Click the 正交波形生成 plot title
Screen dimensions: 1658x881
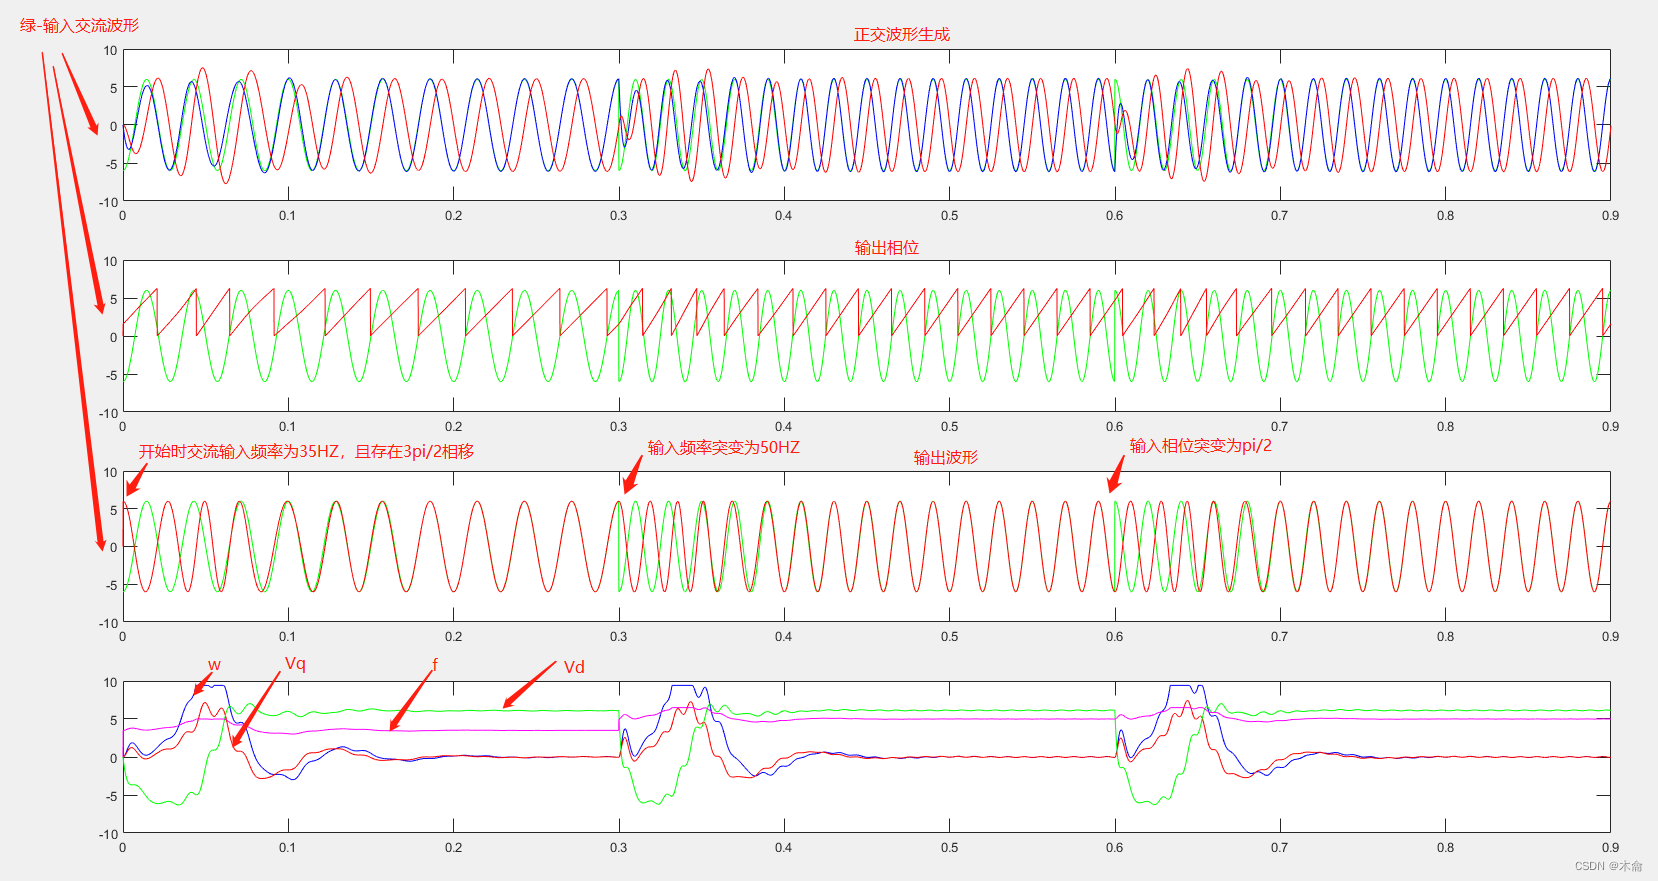tap(901, 35)
